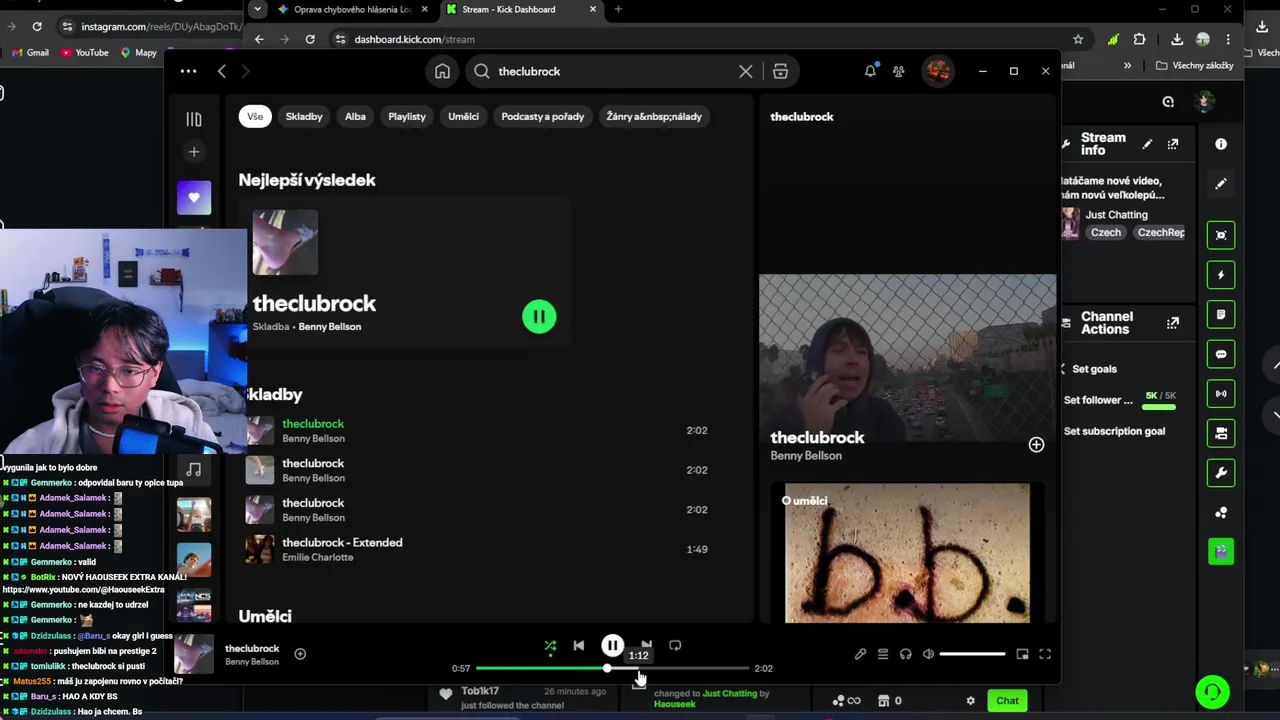Select the Podcasty a pořady filter chip
The width and height of the screenshot is (1280, 720).
click(542, 116)
